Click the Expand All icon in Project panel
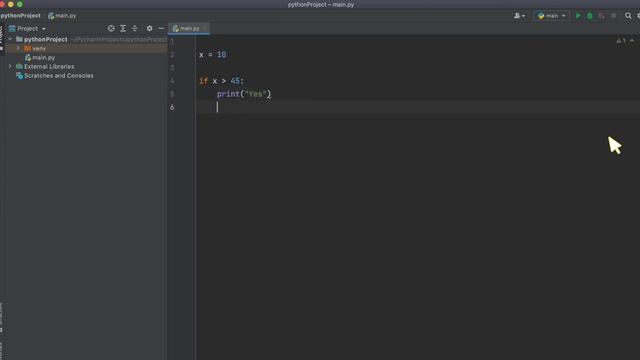Image resolution: width=640 pixels, height=360 pixels. (x=123, y=28)
